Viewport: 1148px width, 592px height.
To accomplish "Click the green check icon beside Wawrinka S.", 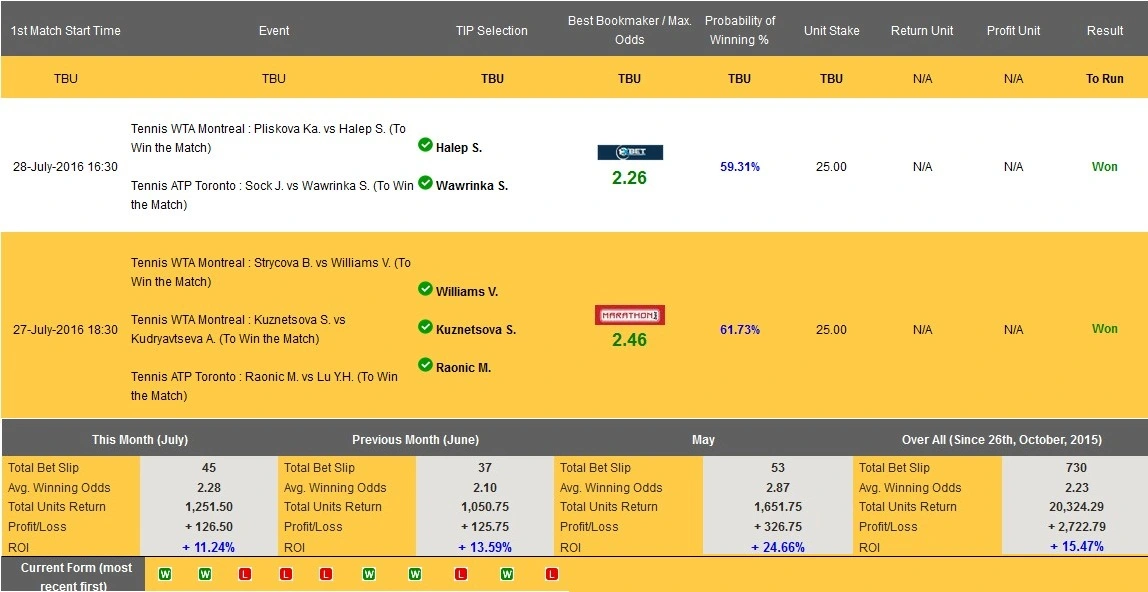I will [425, 184].
